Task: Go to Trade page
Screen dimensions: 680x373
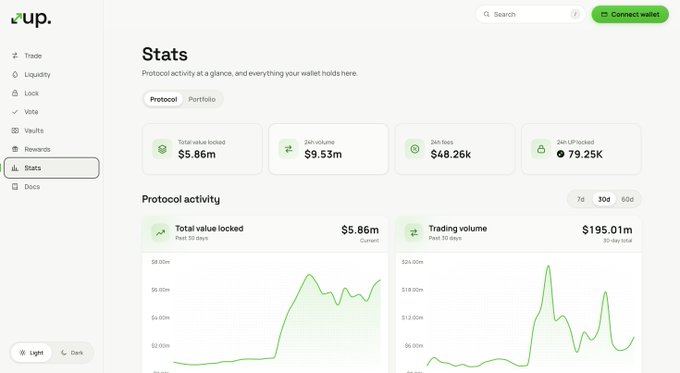Action: (52, 56)
